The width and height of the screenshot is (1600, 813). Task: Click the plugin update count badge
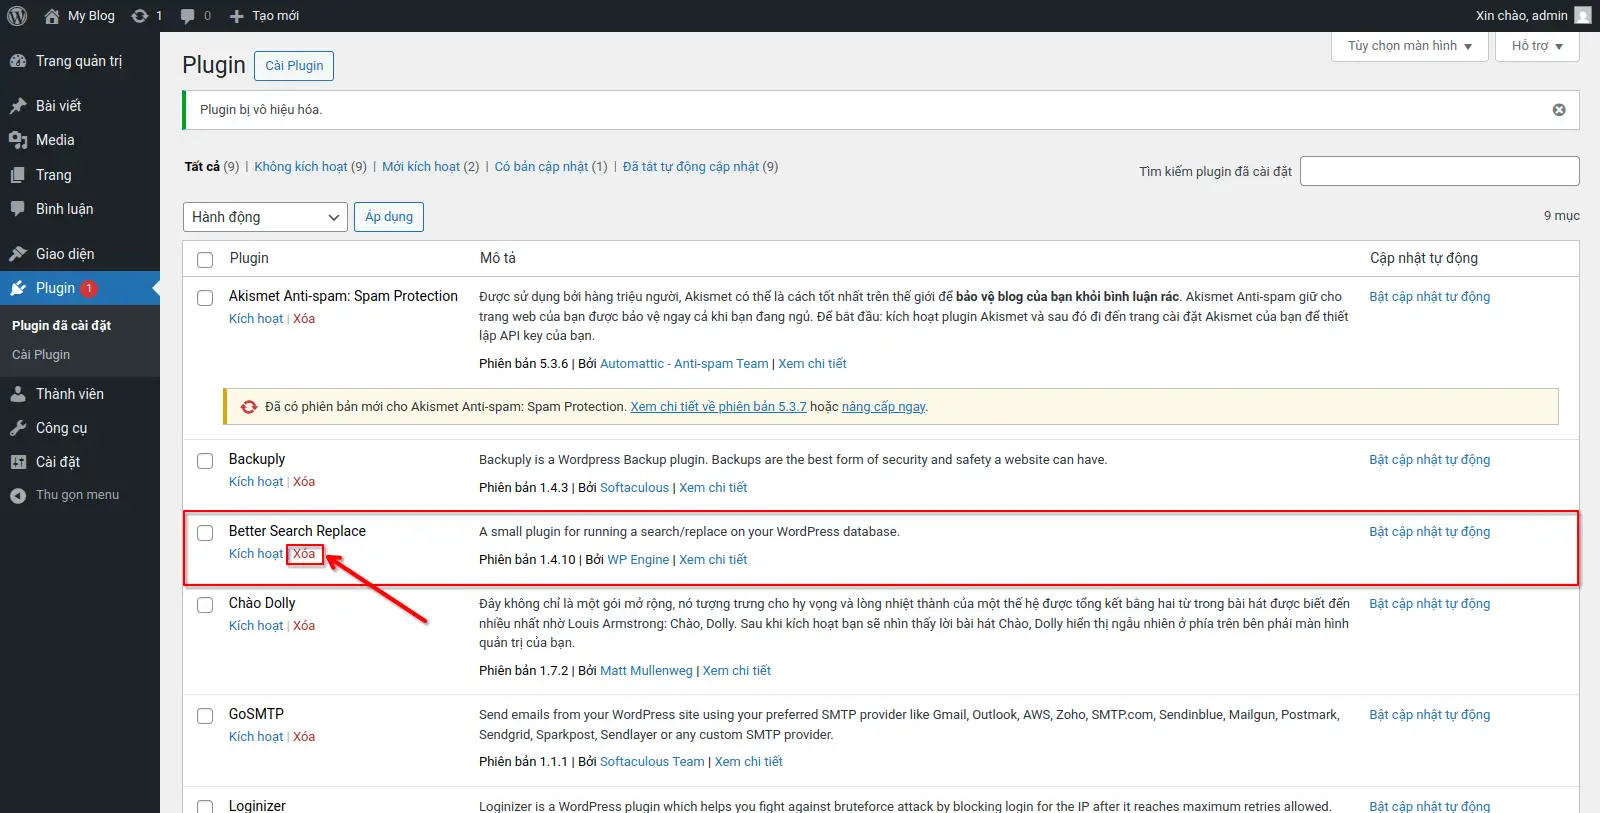click(x=89, y=288)
